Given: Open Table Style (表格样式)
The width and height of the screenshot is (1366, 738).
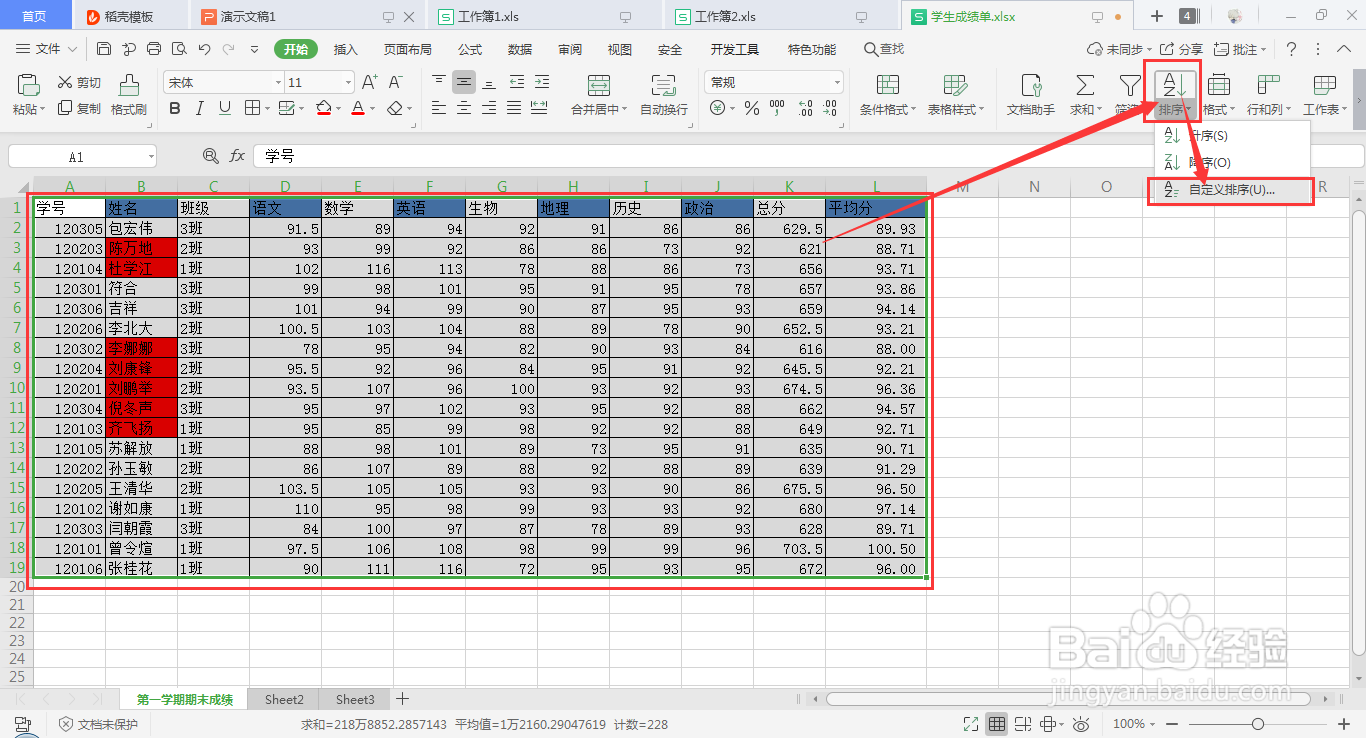Looking at the screenshot, I should click(x=956, y=95).
